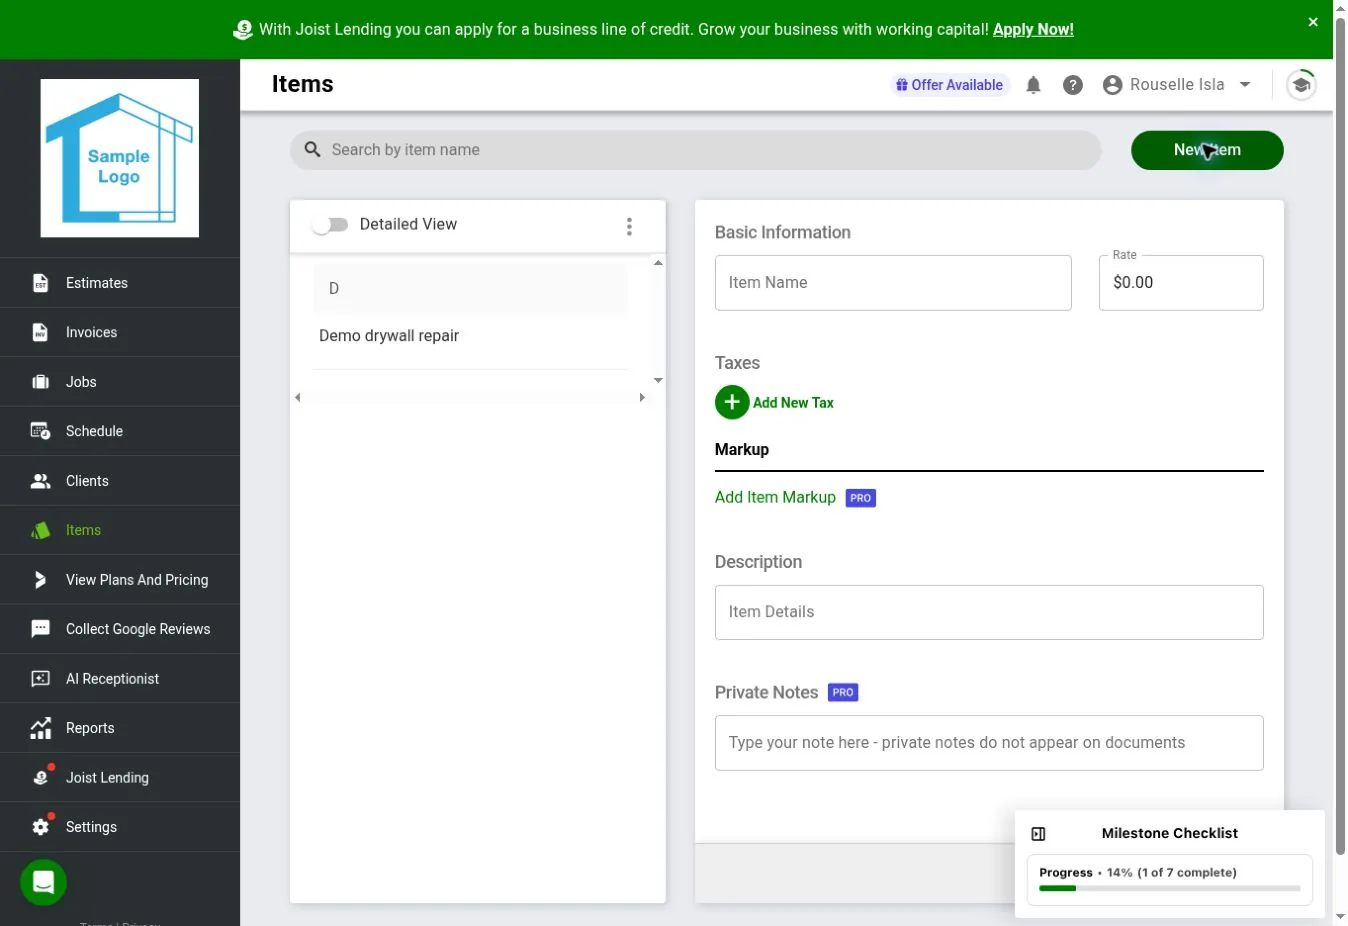
Task: Click the Settings gear icon
Action: click(x=40, y=827)
